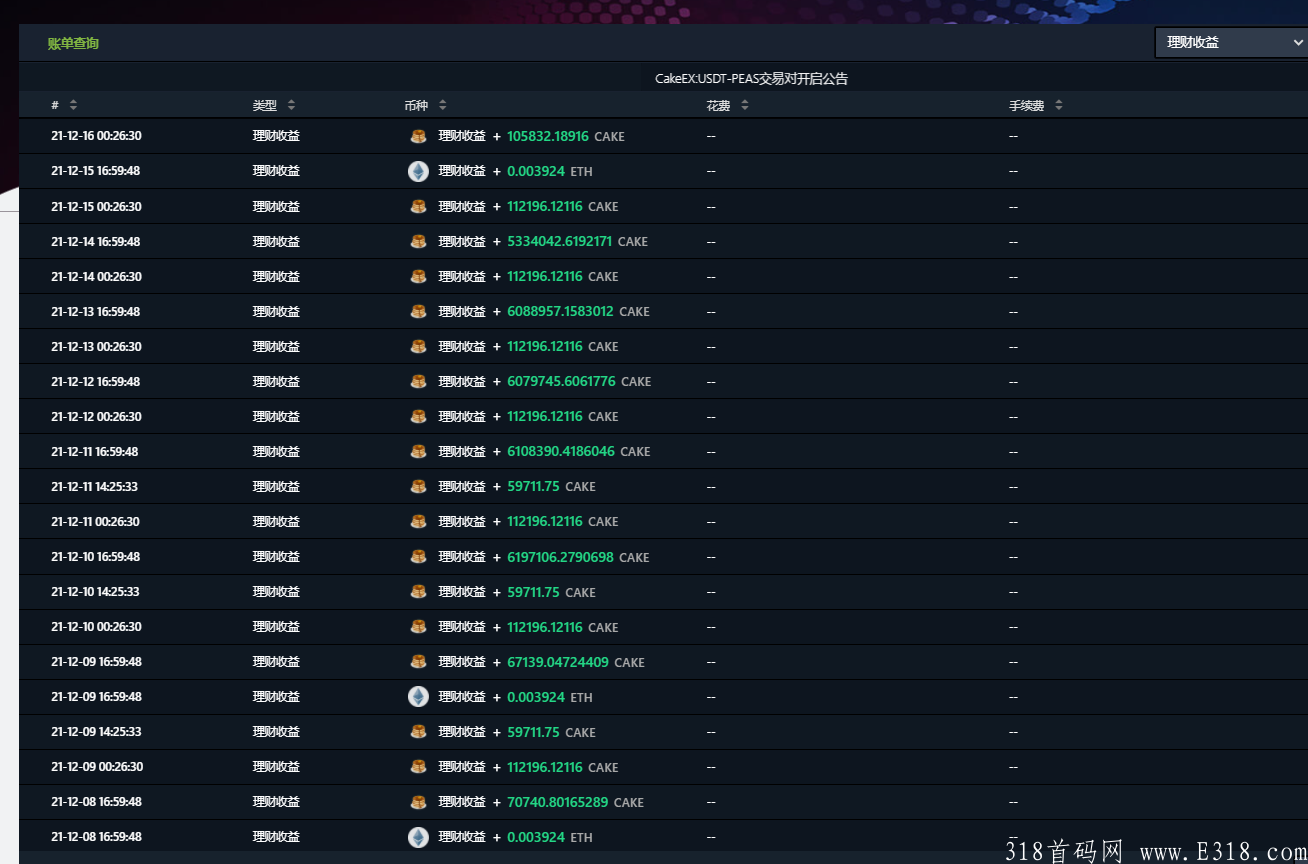1308x864 pixels.
Task: Click the ETH icon in the 21-12-08 16:59:48 row
Action: 418,837
